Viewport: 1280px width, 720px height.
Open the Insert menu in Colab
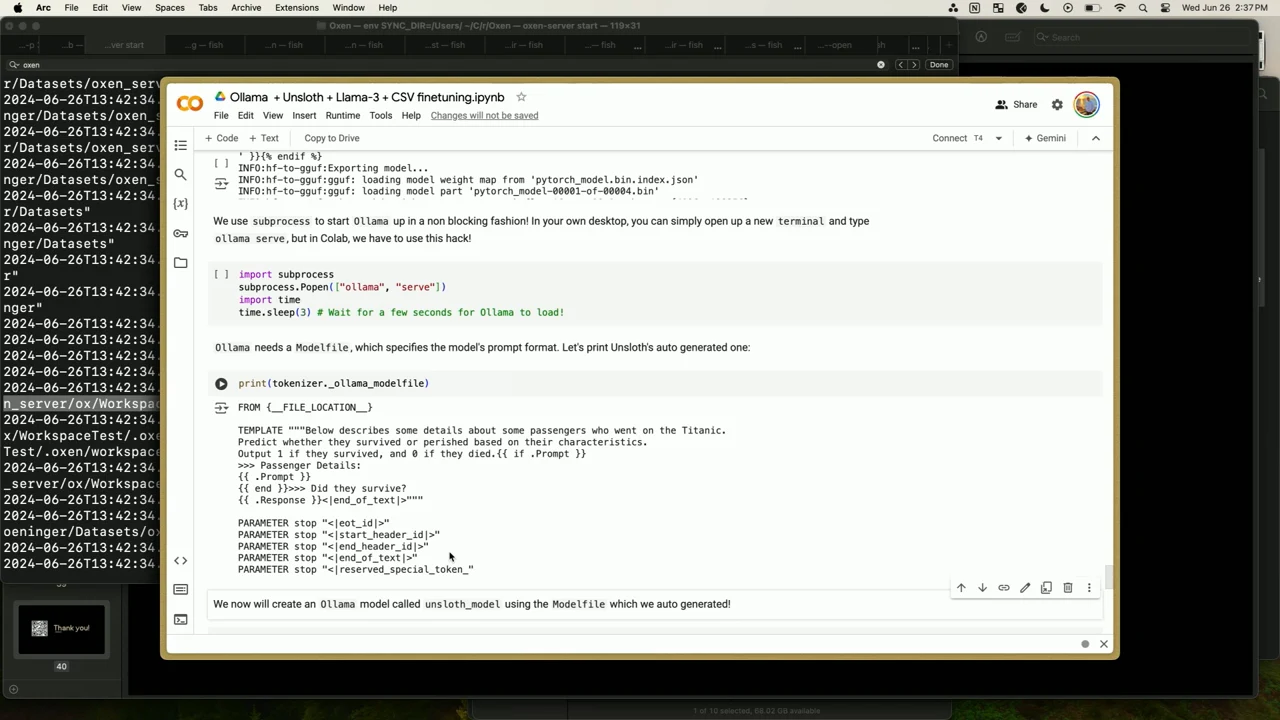pos(304,115)
